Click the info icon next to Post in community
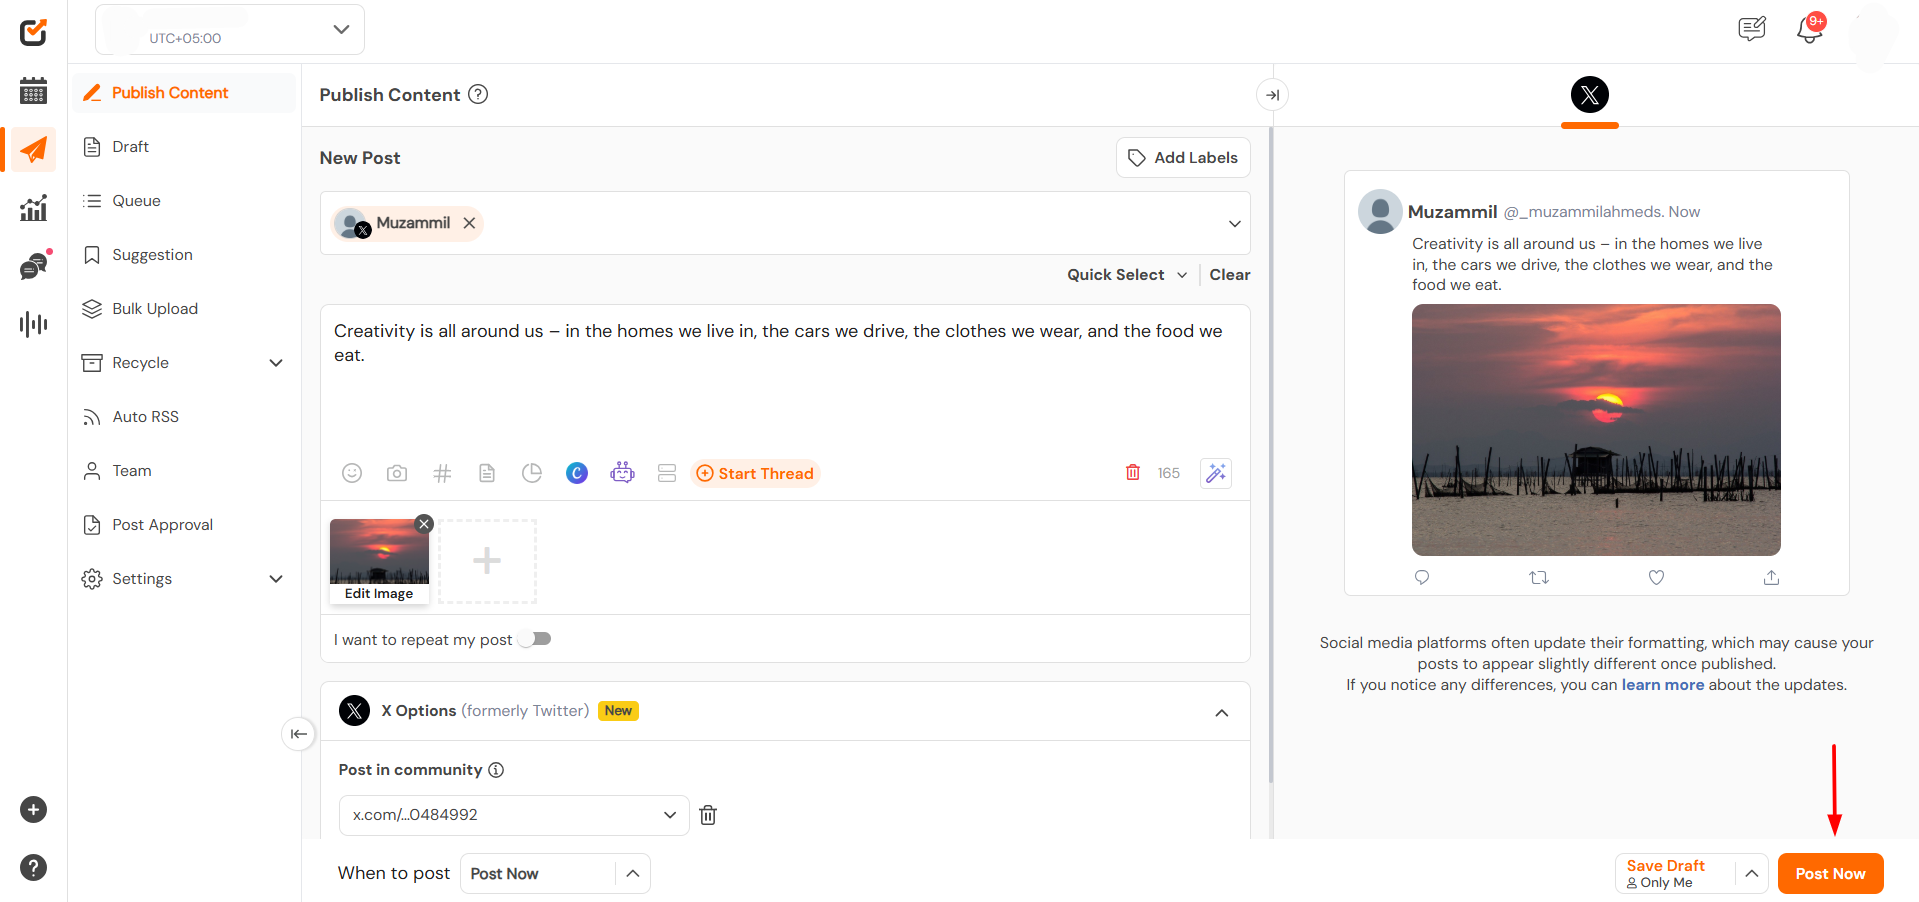This screenshot has width=1919, height=902. [496, 770]
